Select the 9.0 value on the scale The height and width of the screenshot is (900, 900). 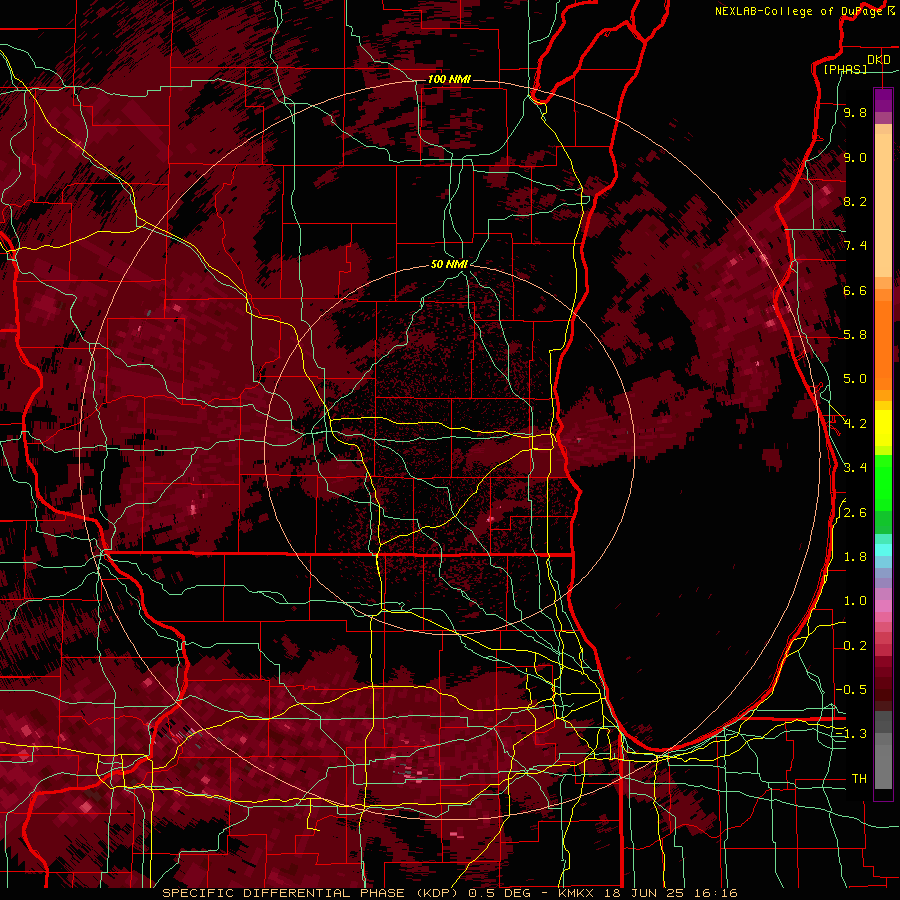click(x=855, y=157)
